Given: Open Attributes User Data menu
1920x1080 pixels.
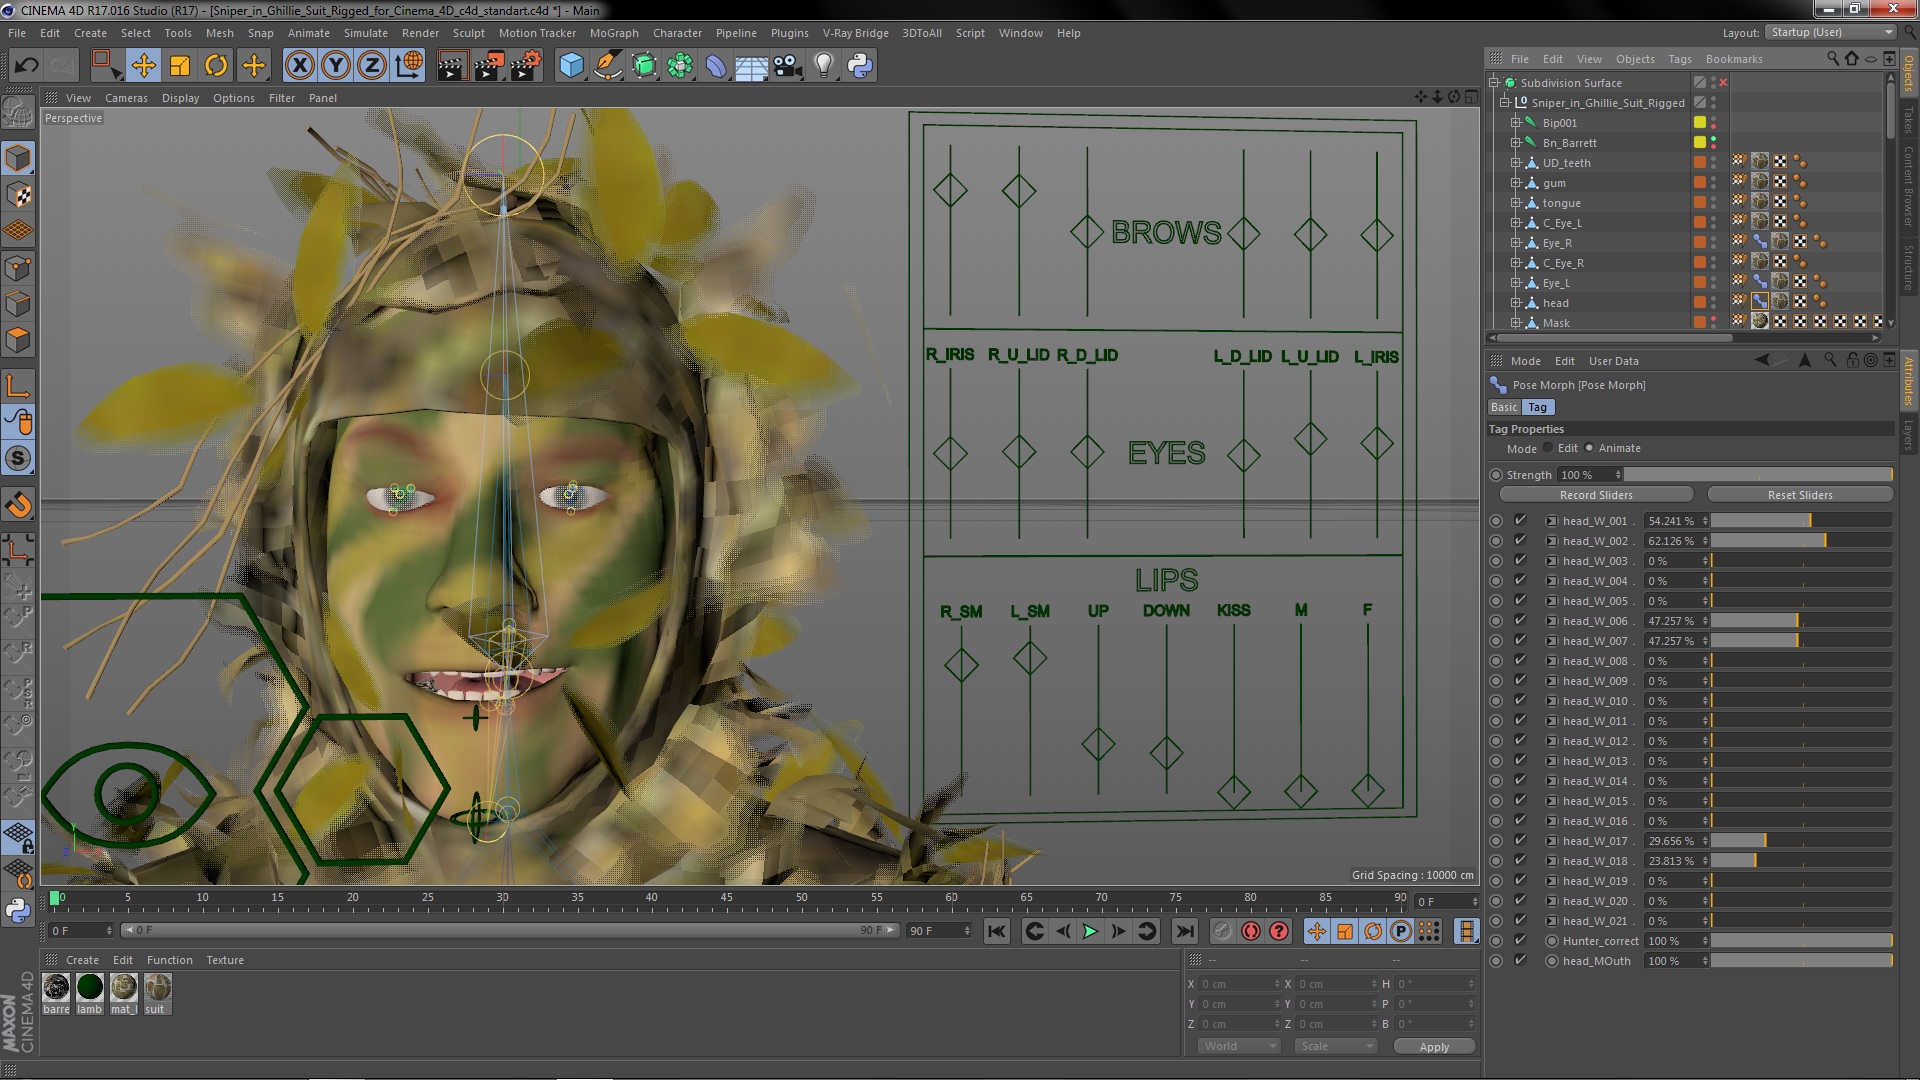Looking at the screenshot, I should point(1614,361).
